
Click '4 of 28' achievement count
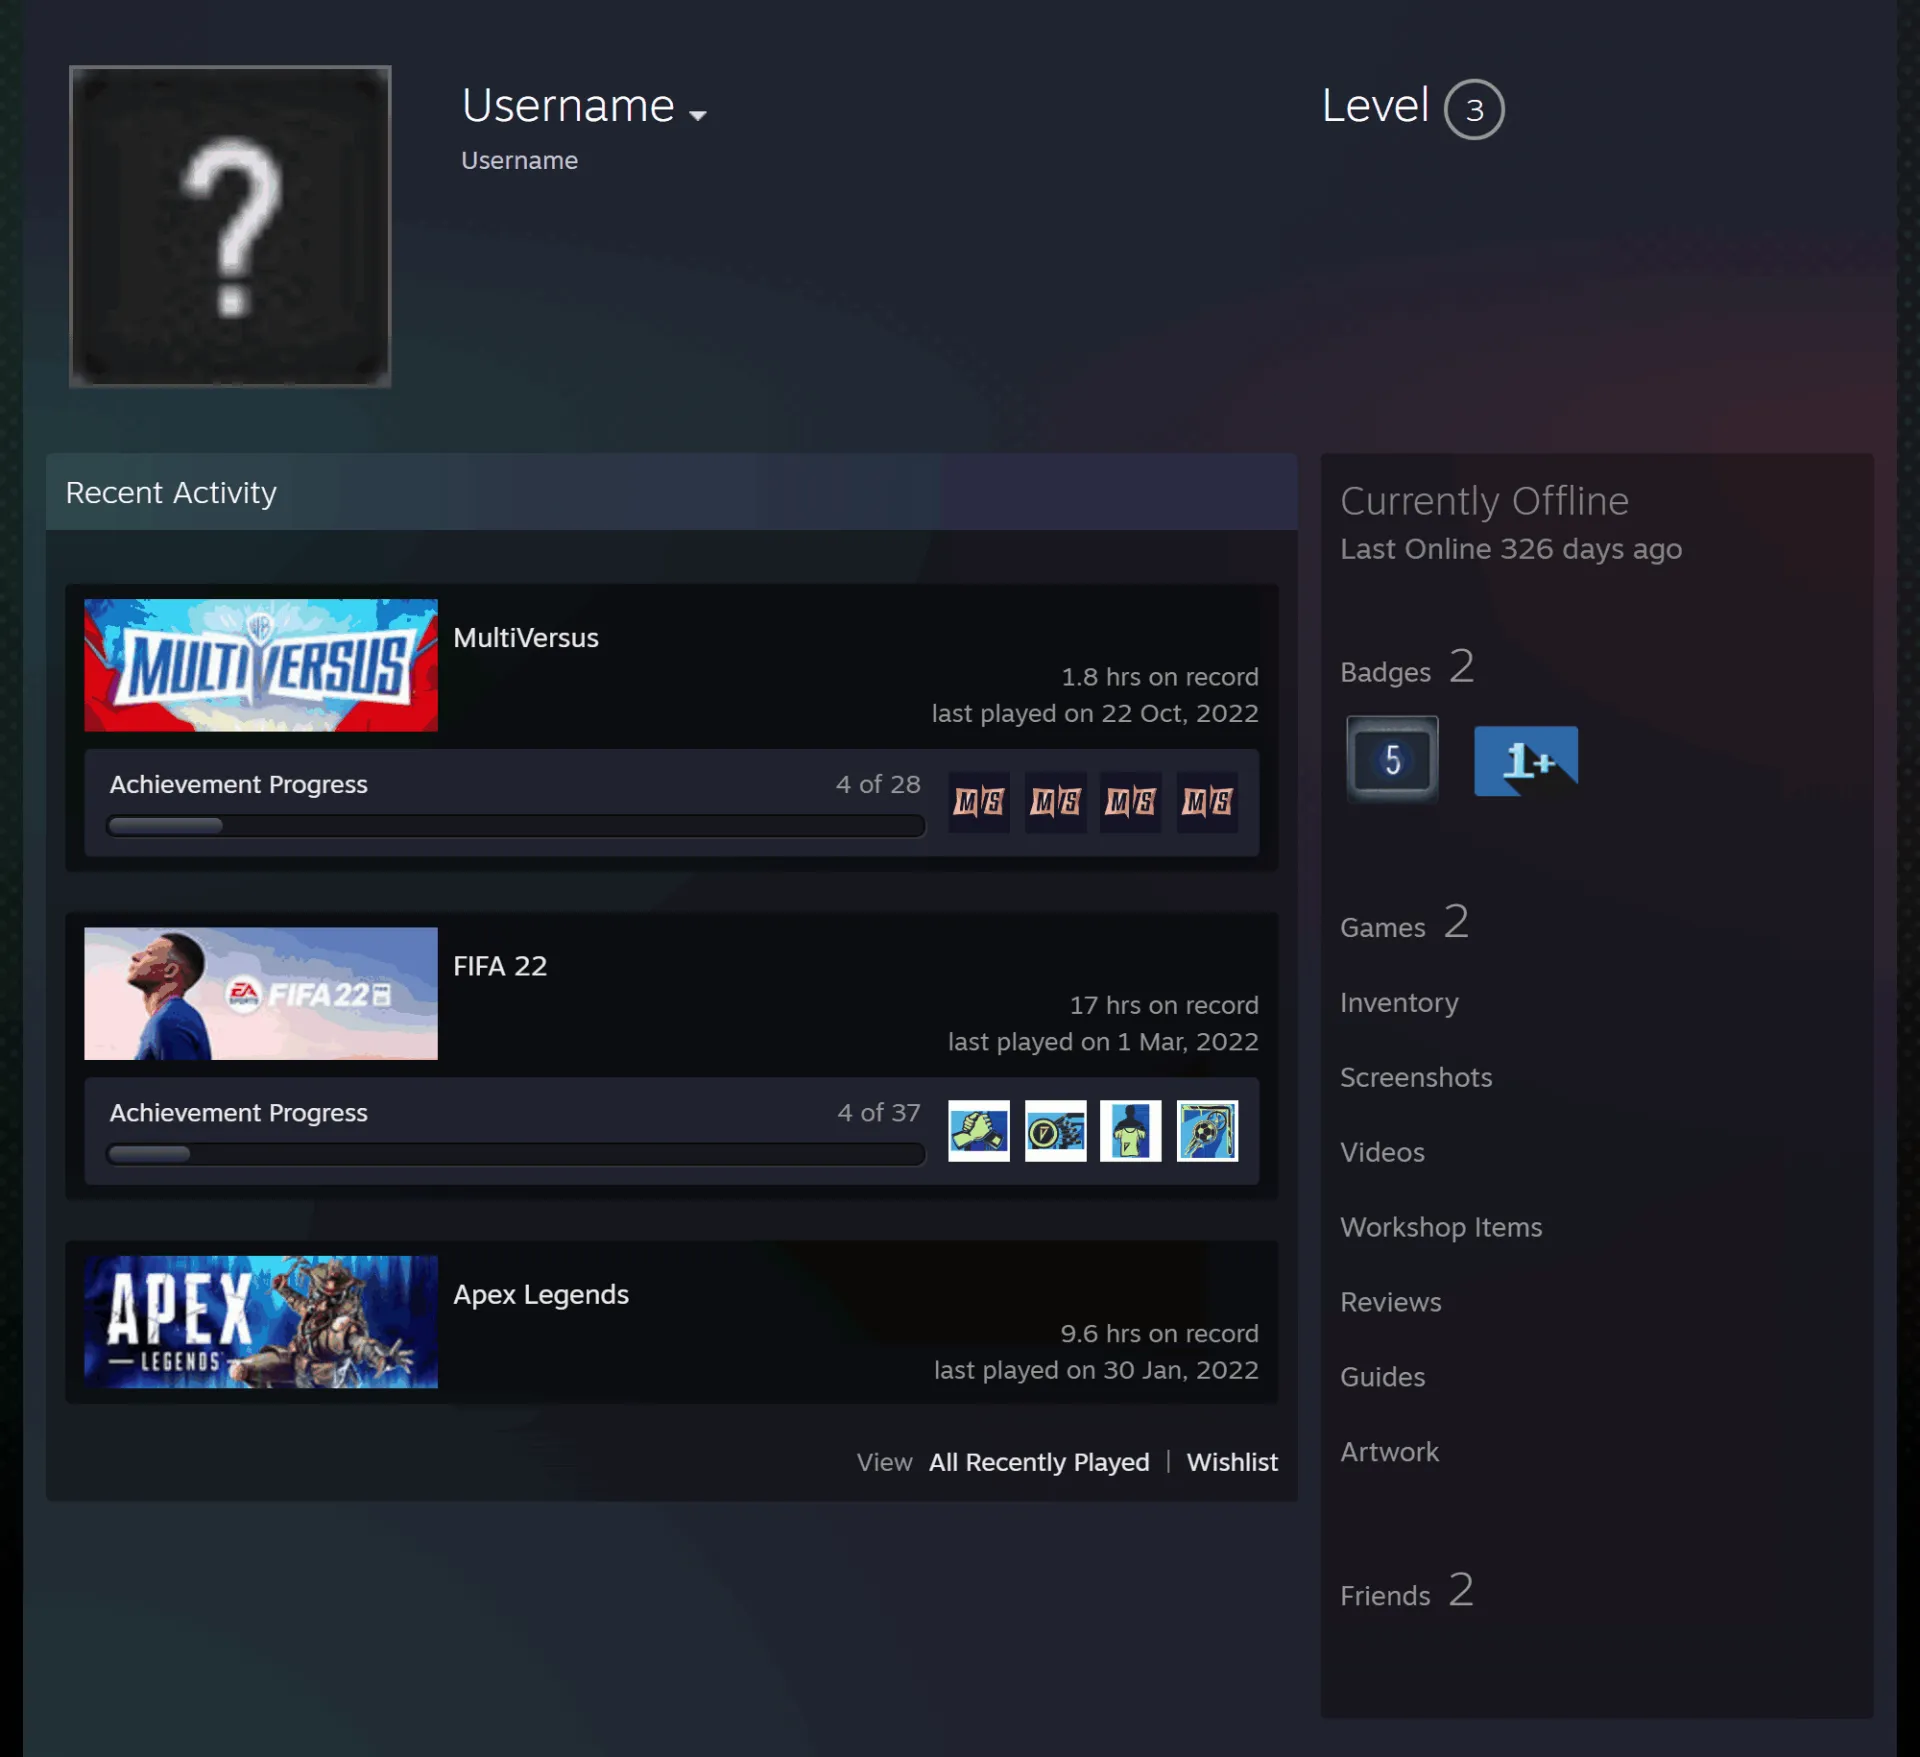coord(878,784)
